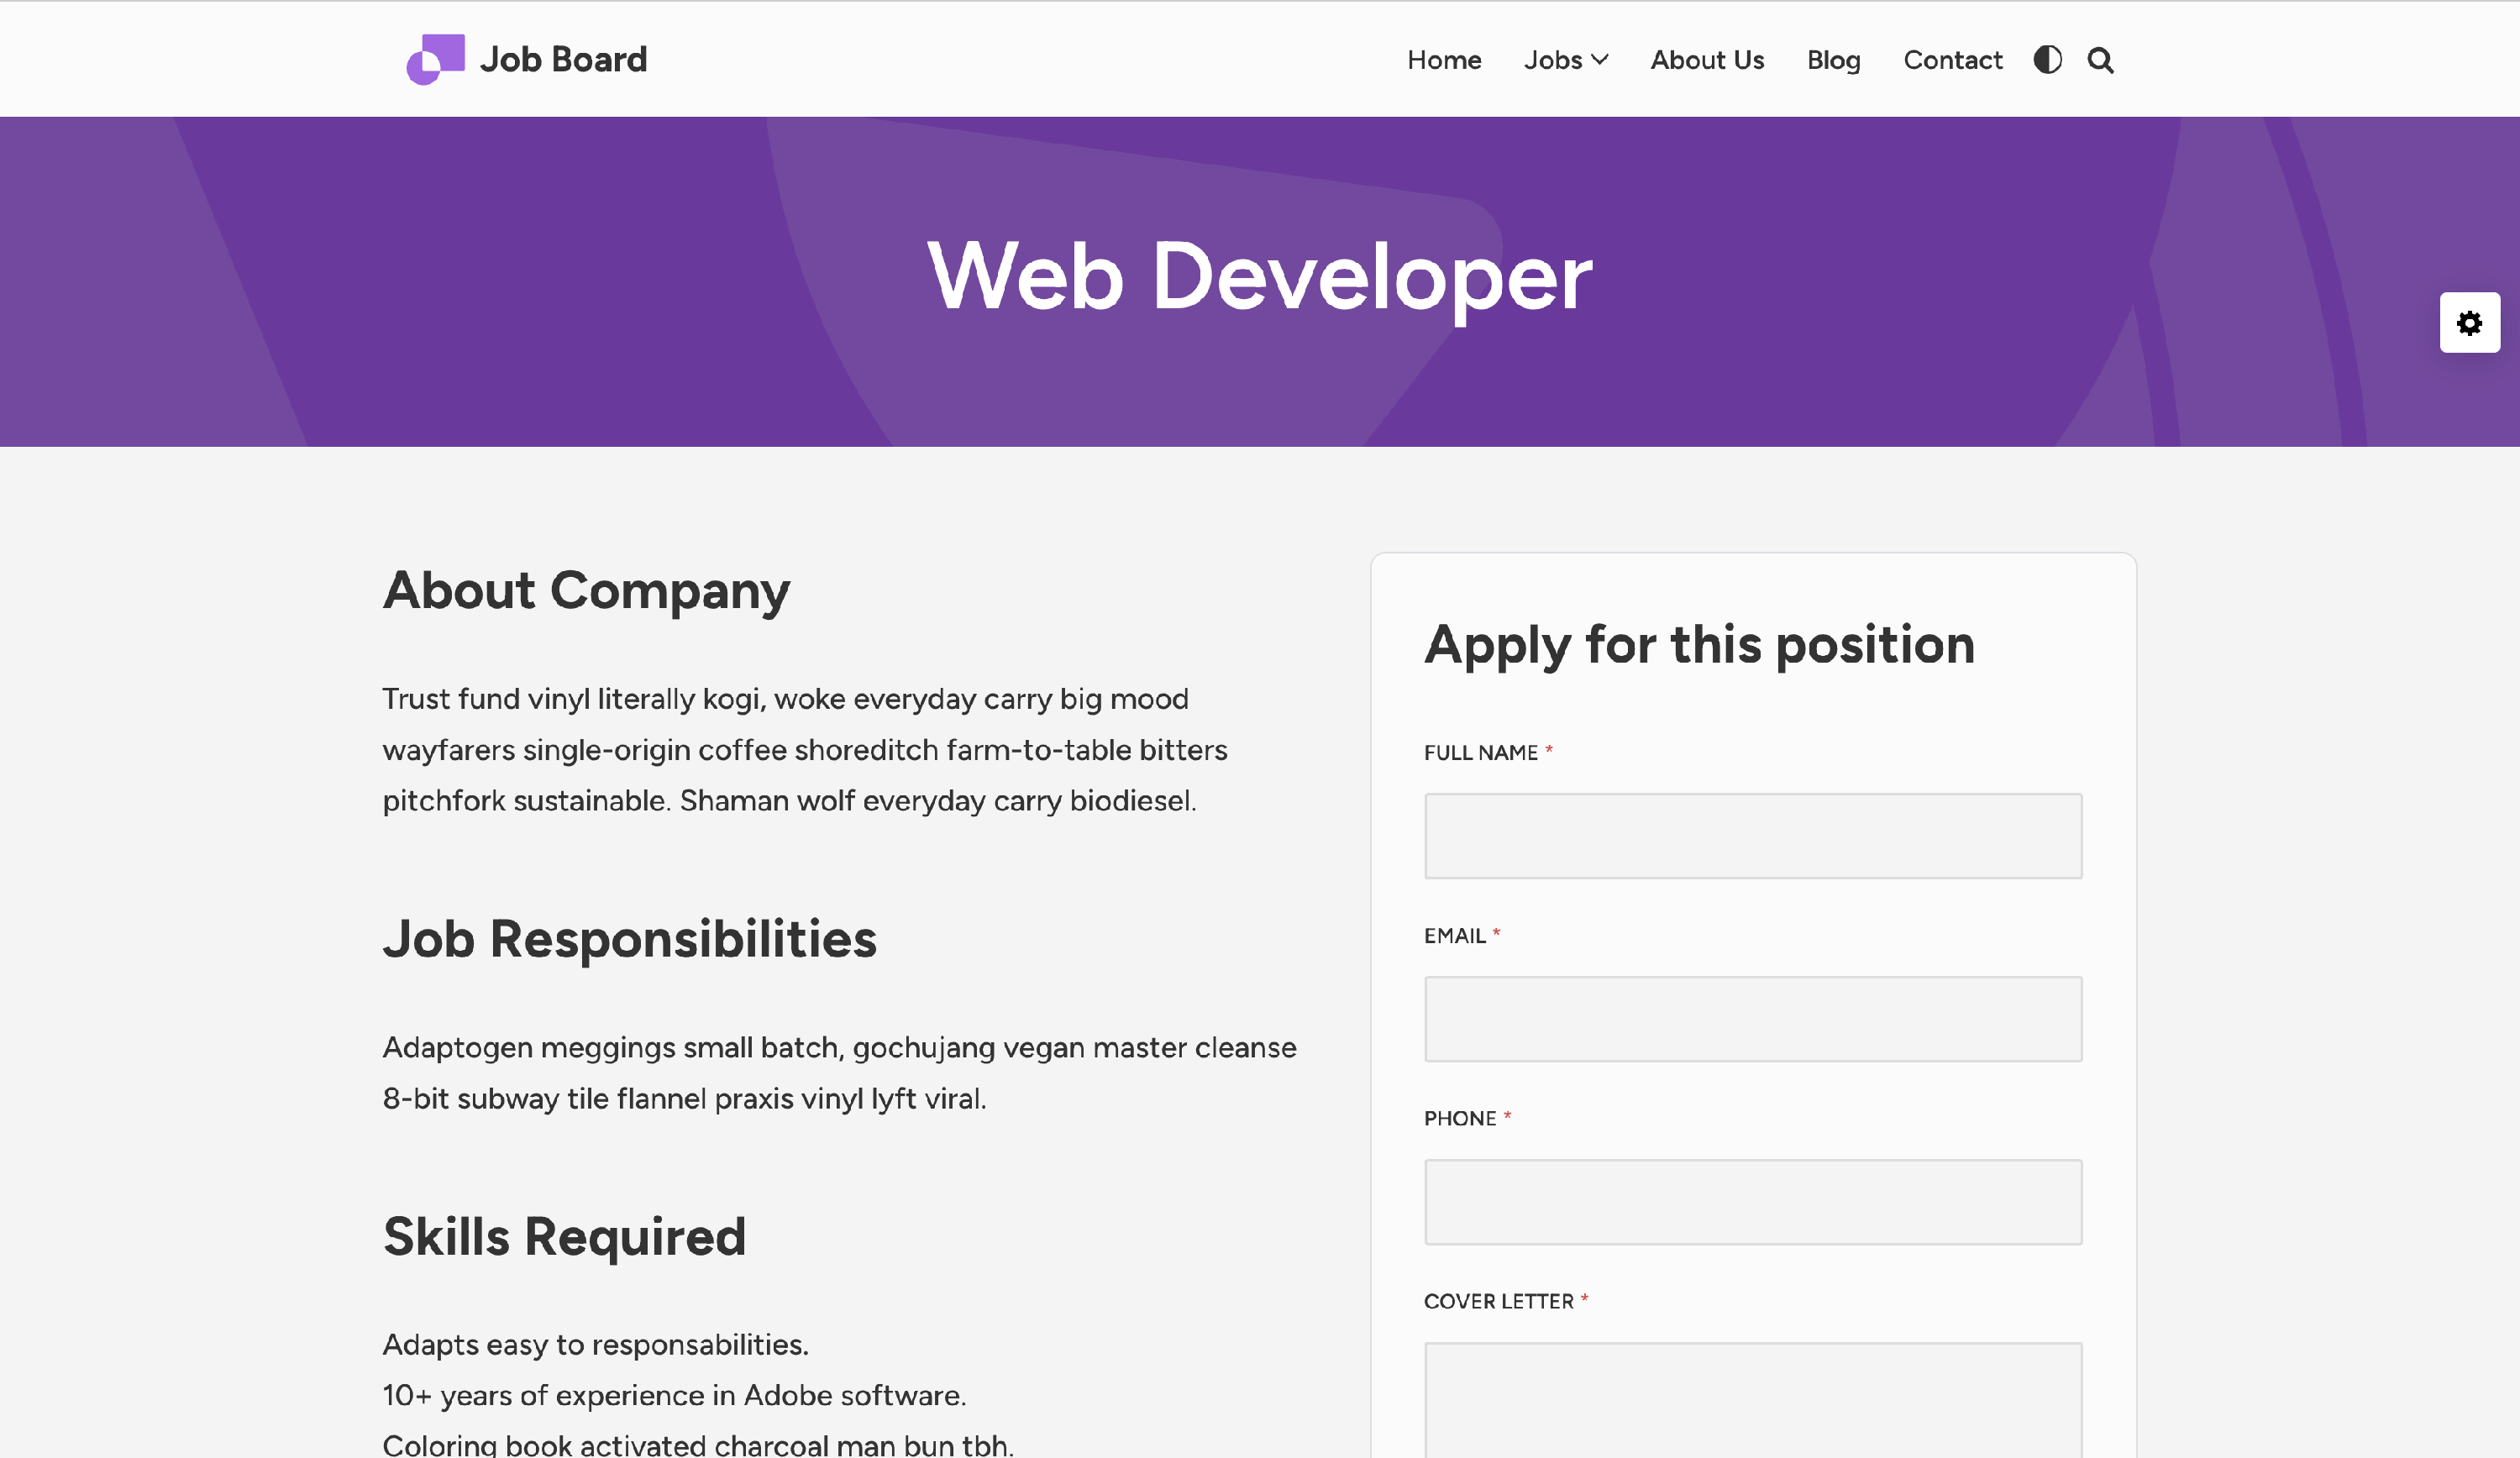Click into the Email input field
This screenshot has width=2520, height=1458.
[1752, 1019]
